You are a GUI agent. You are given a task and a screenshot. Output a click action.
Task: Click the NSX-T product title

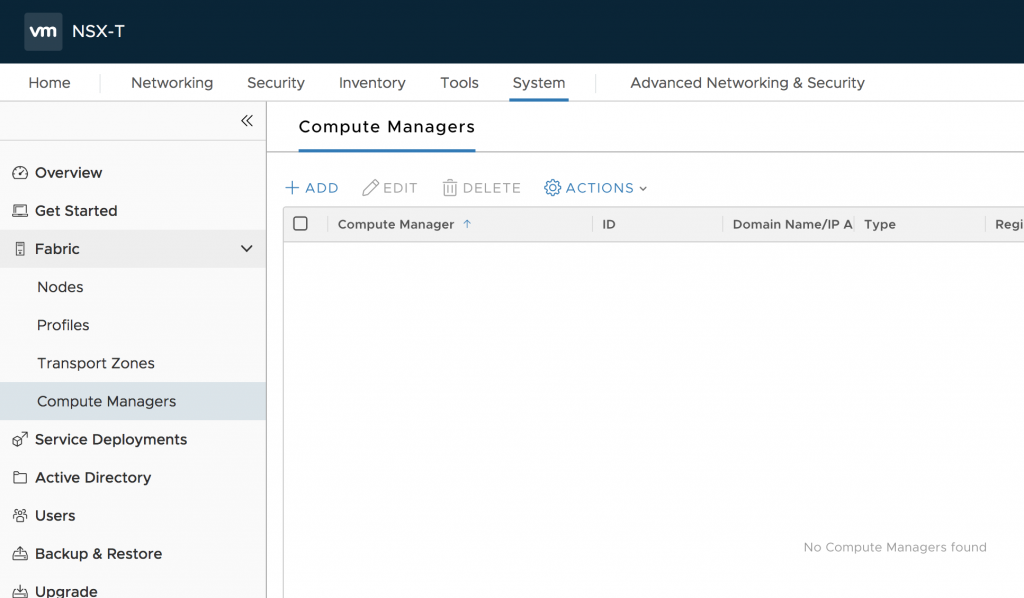pyautogui.click(x=98, y=31)
